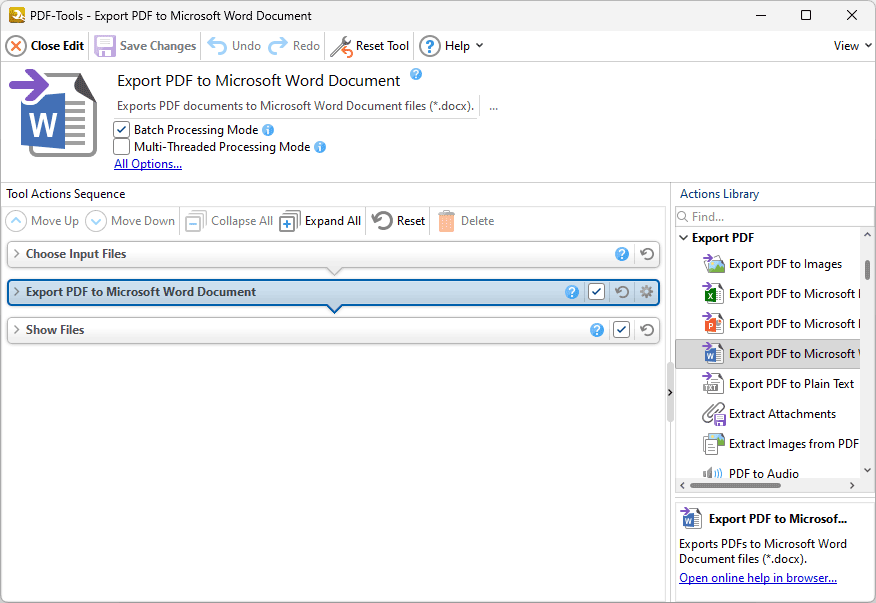Click the library horizontal scrollbar thumb
Screen dimensions: 876x603
[x=735, y=486]
